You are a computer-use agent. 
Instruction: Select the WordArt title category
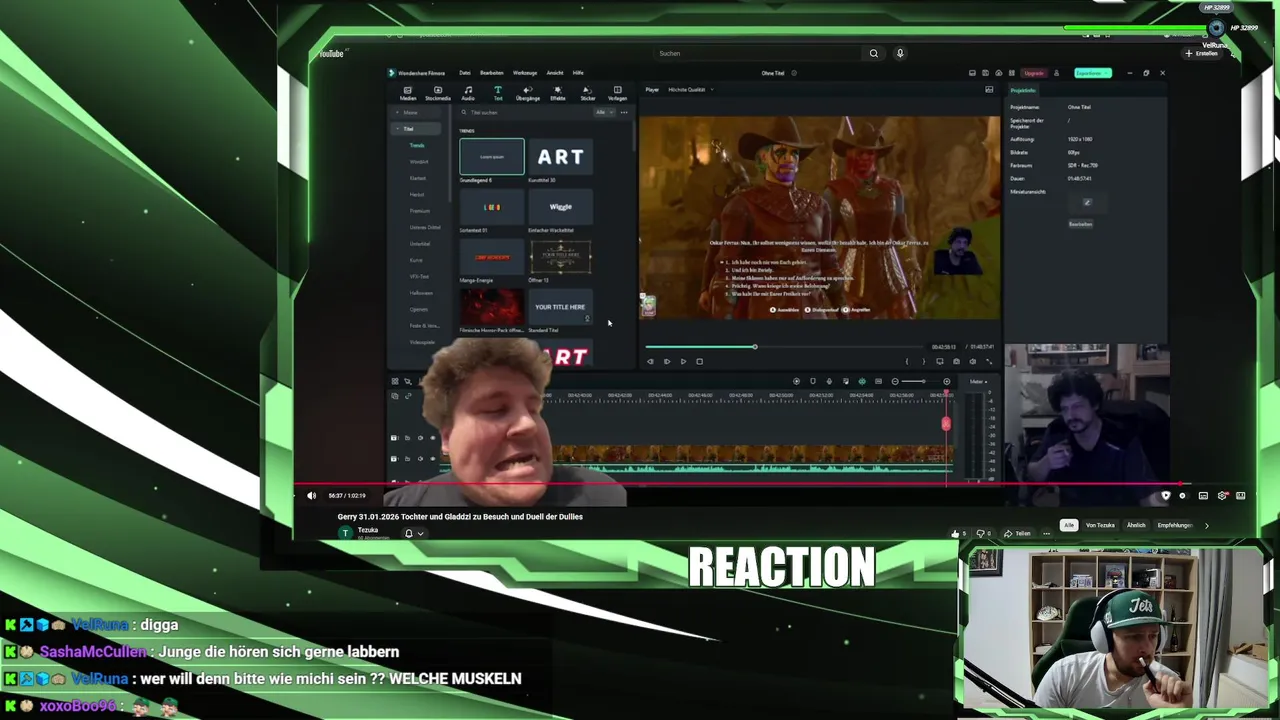(x=419, y=161)
